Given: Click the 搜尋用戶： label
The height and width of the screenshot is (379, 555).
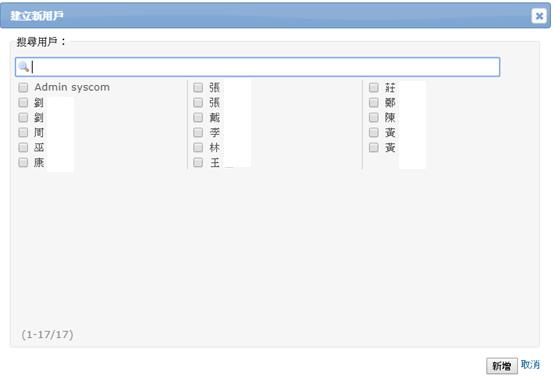Looking at the screenshot, I should tap(41, 42).
